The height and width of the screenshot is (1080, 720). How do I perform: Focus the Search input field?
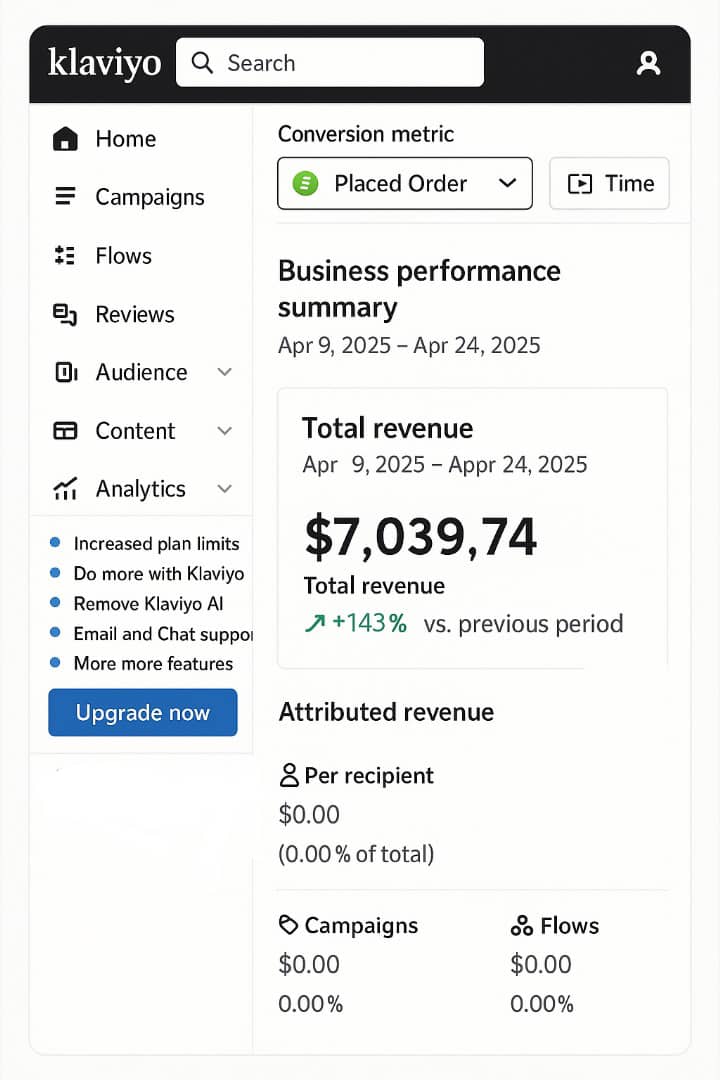click(x=329, y=62)
